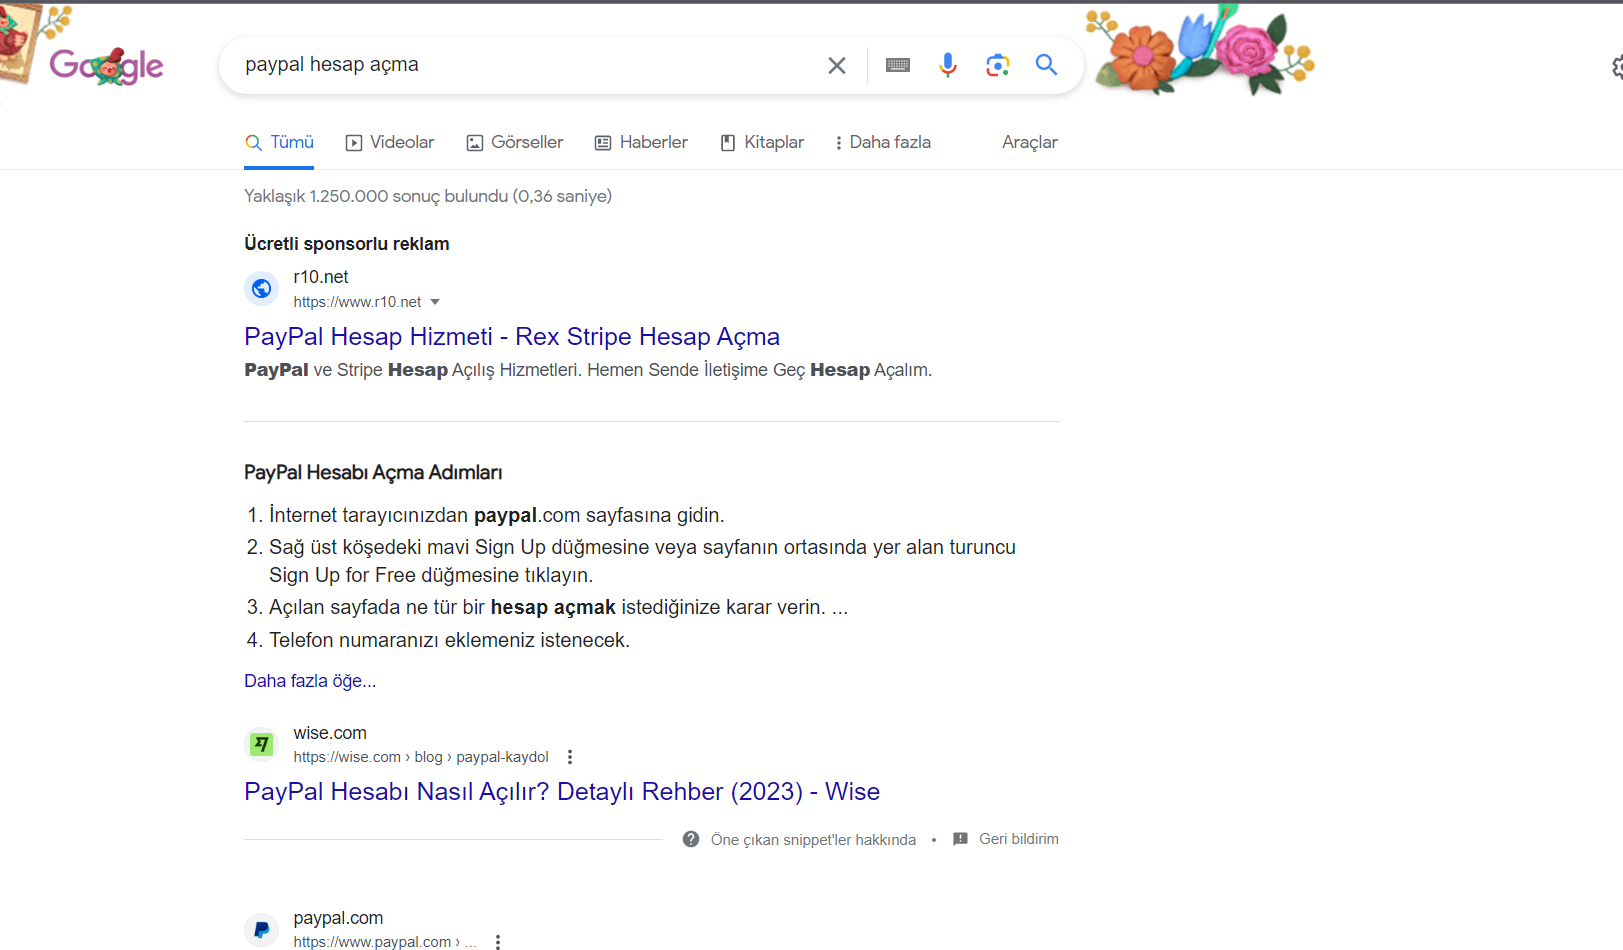Send feedback via Geri bildirim
The image size is (1623, 950).
click(x=1018, y=839)
